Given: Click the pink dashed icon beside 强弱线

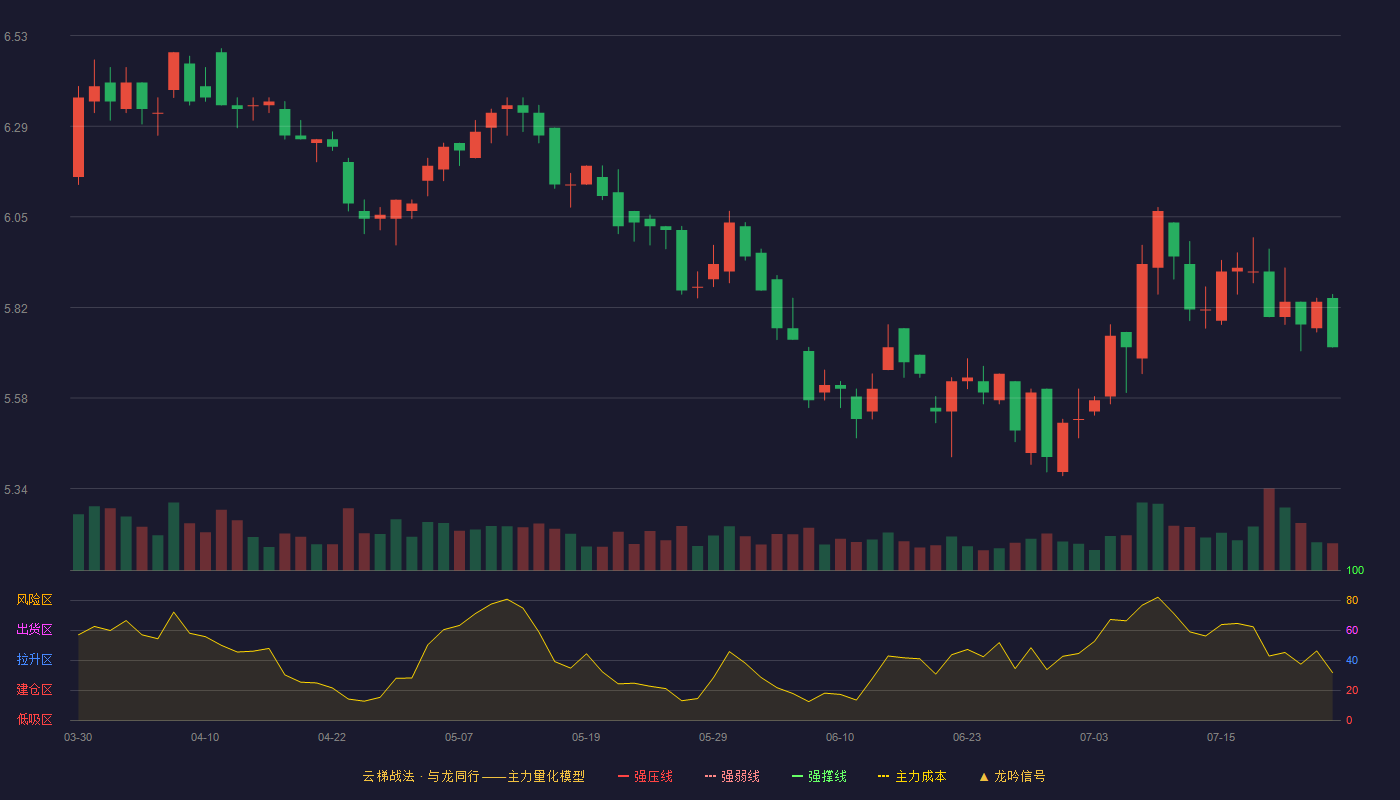Looking at the screenshot, I should point(710,776).
